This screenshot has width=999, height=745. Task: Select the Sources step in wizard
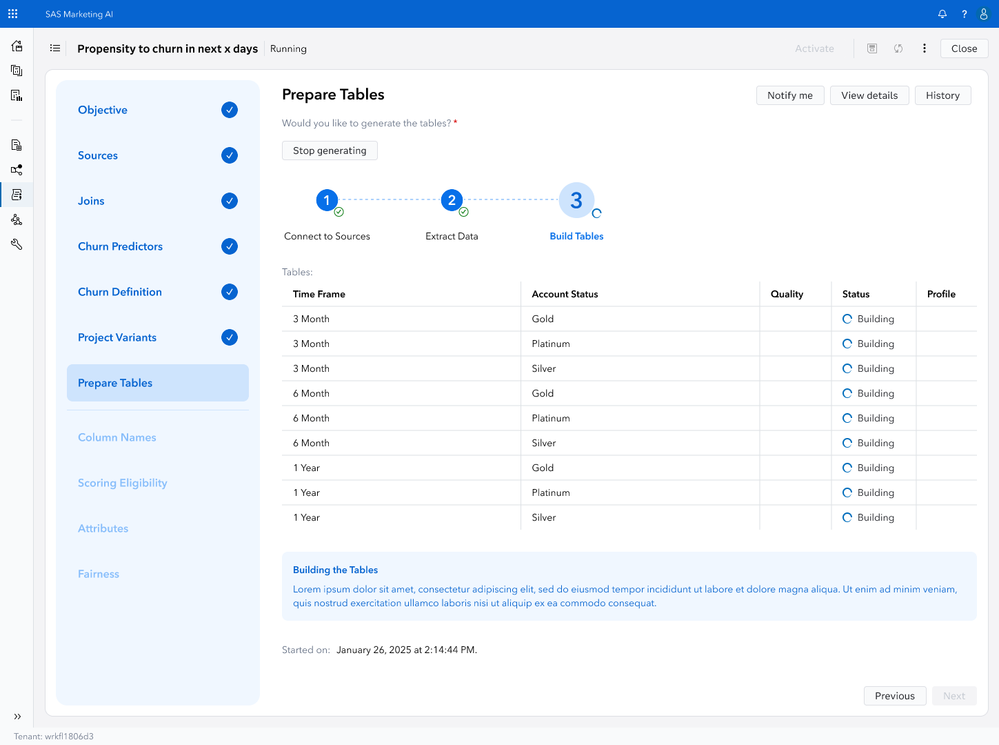98,156
